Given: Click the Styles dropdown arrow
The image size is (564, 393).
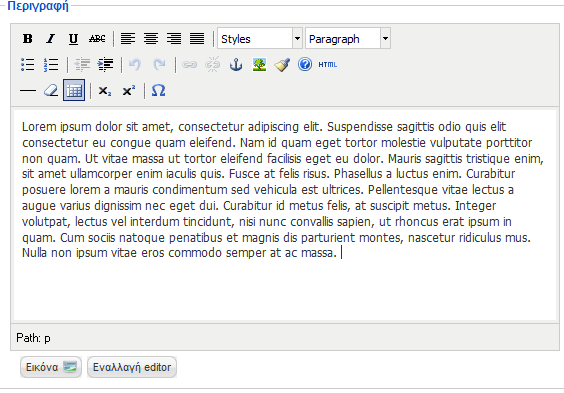Looking at the screenshot, I should (x=297, y=38).
